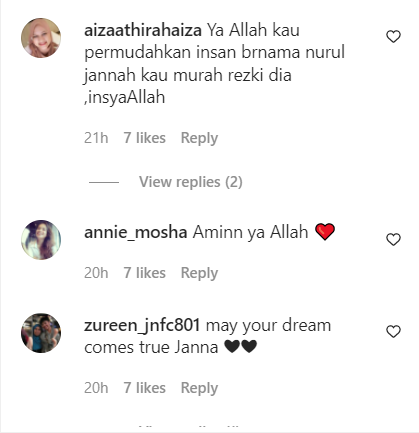Click the 20h timestamp under annie_mosha's comment

pyautogui.click(x=96, y=273)
